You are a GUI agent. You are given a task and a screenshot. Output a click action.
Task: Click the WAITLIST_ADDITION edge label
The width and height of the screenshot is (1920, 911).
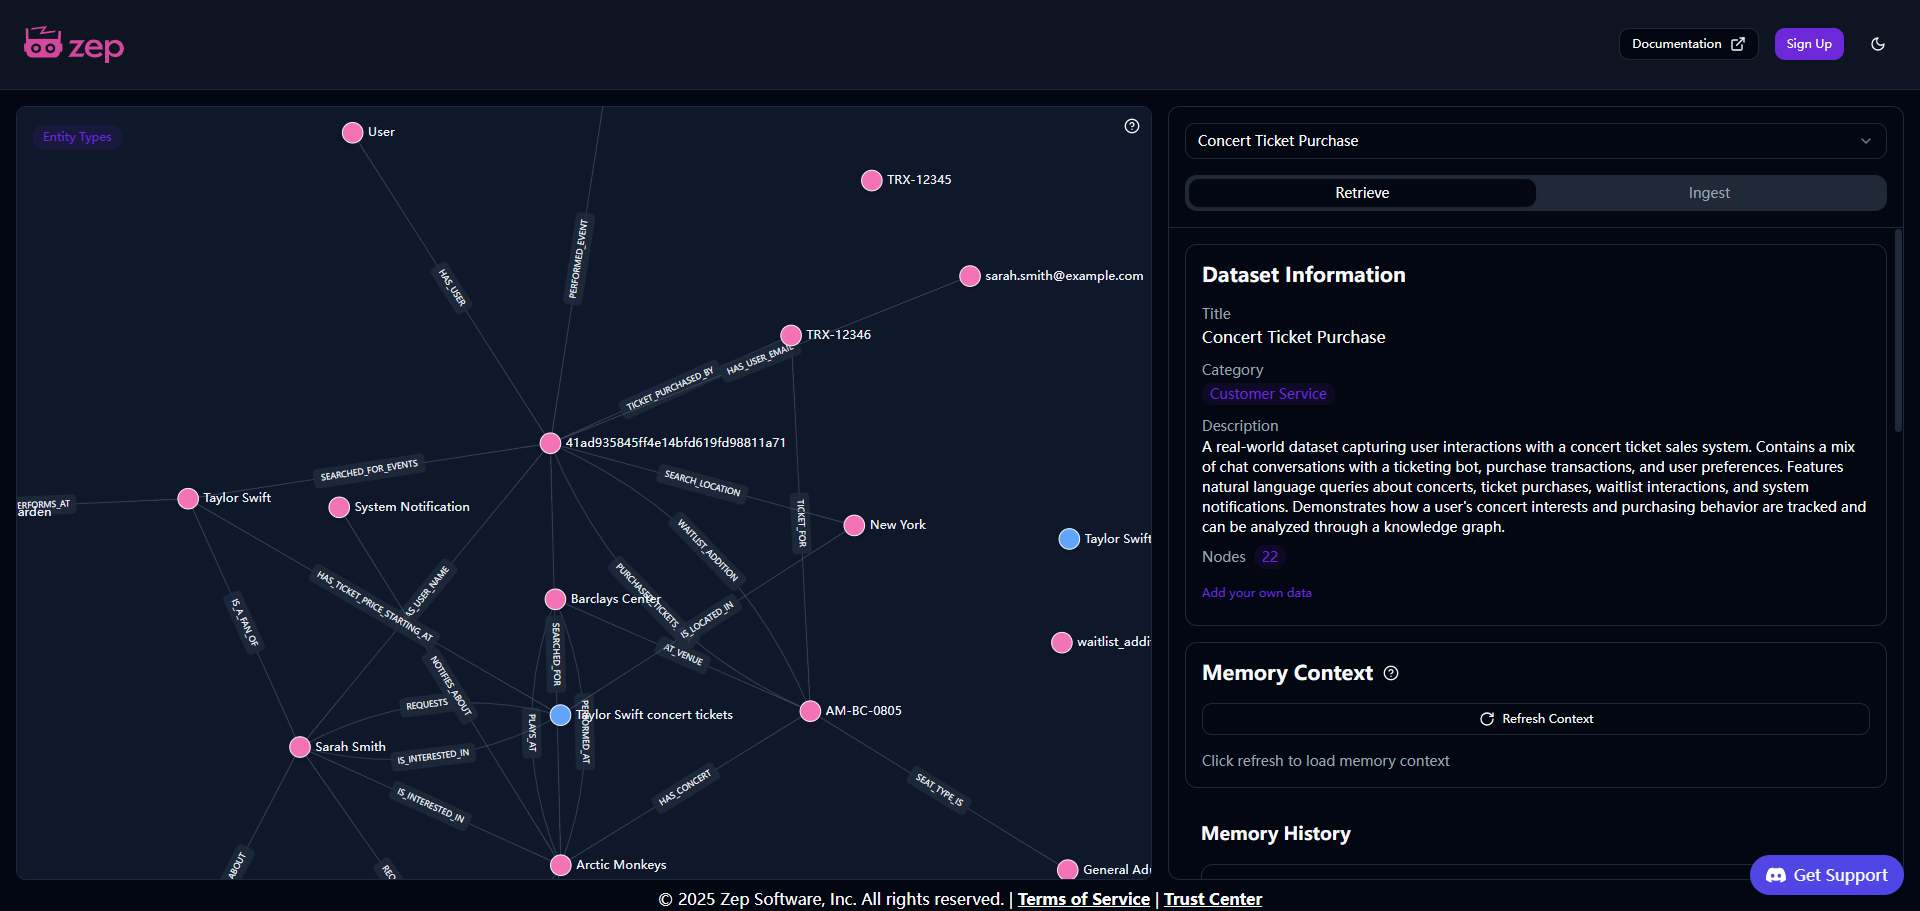point(708,549)
